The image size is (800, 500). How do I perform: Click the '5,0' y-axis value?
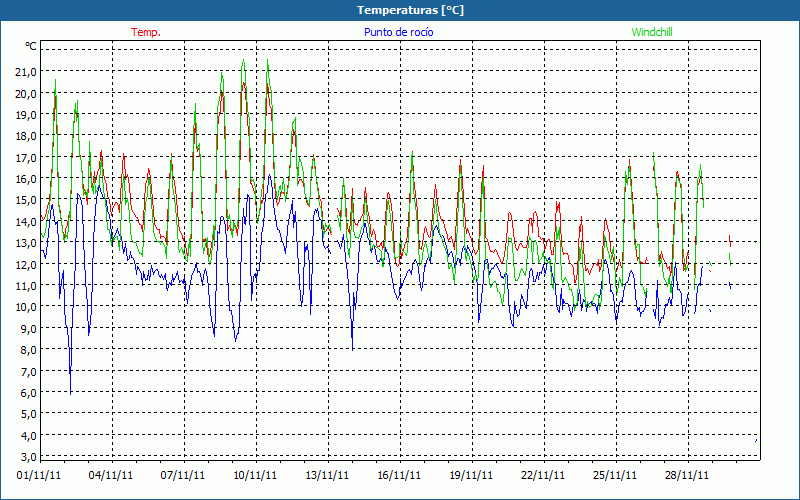[x=29, y=414]
